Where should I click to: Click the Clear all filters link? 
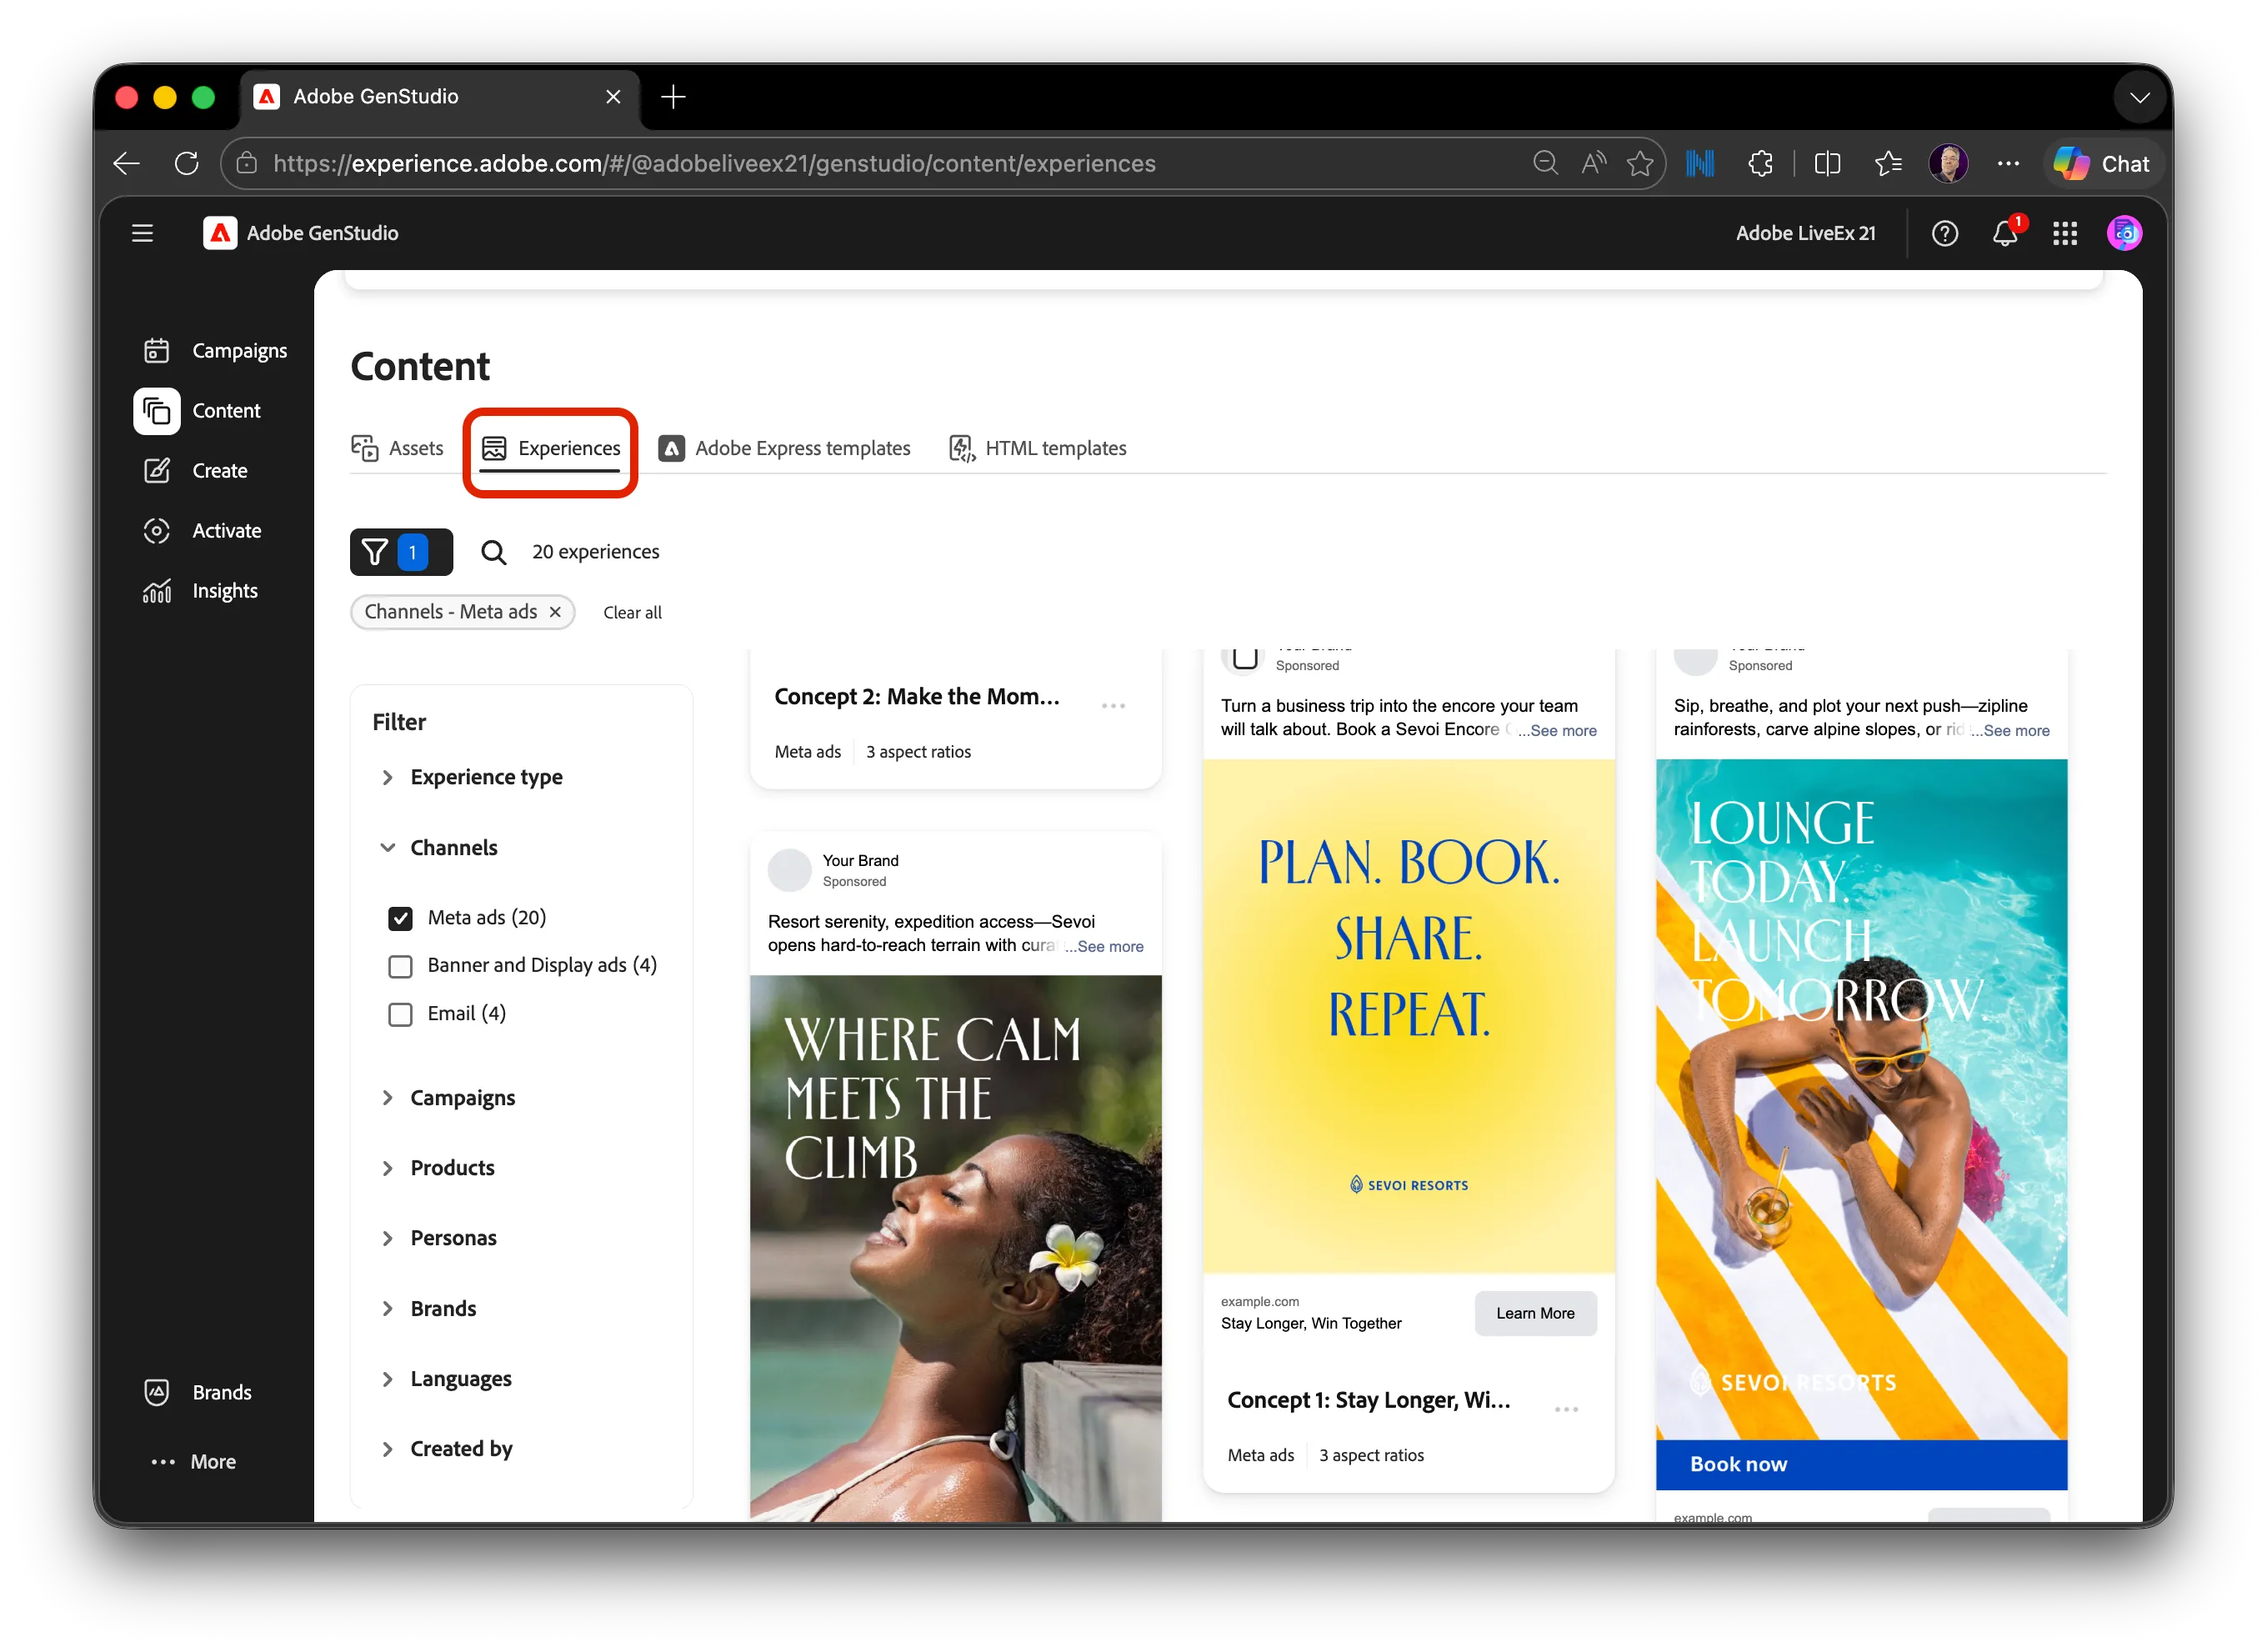(632, 612)
